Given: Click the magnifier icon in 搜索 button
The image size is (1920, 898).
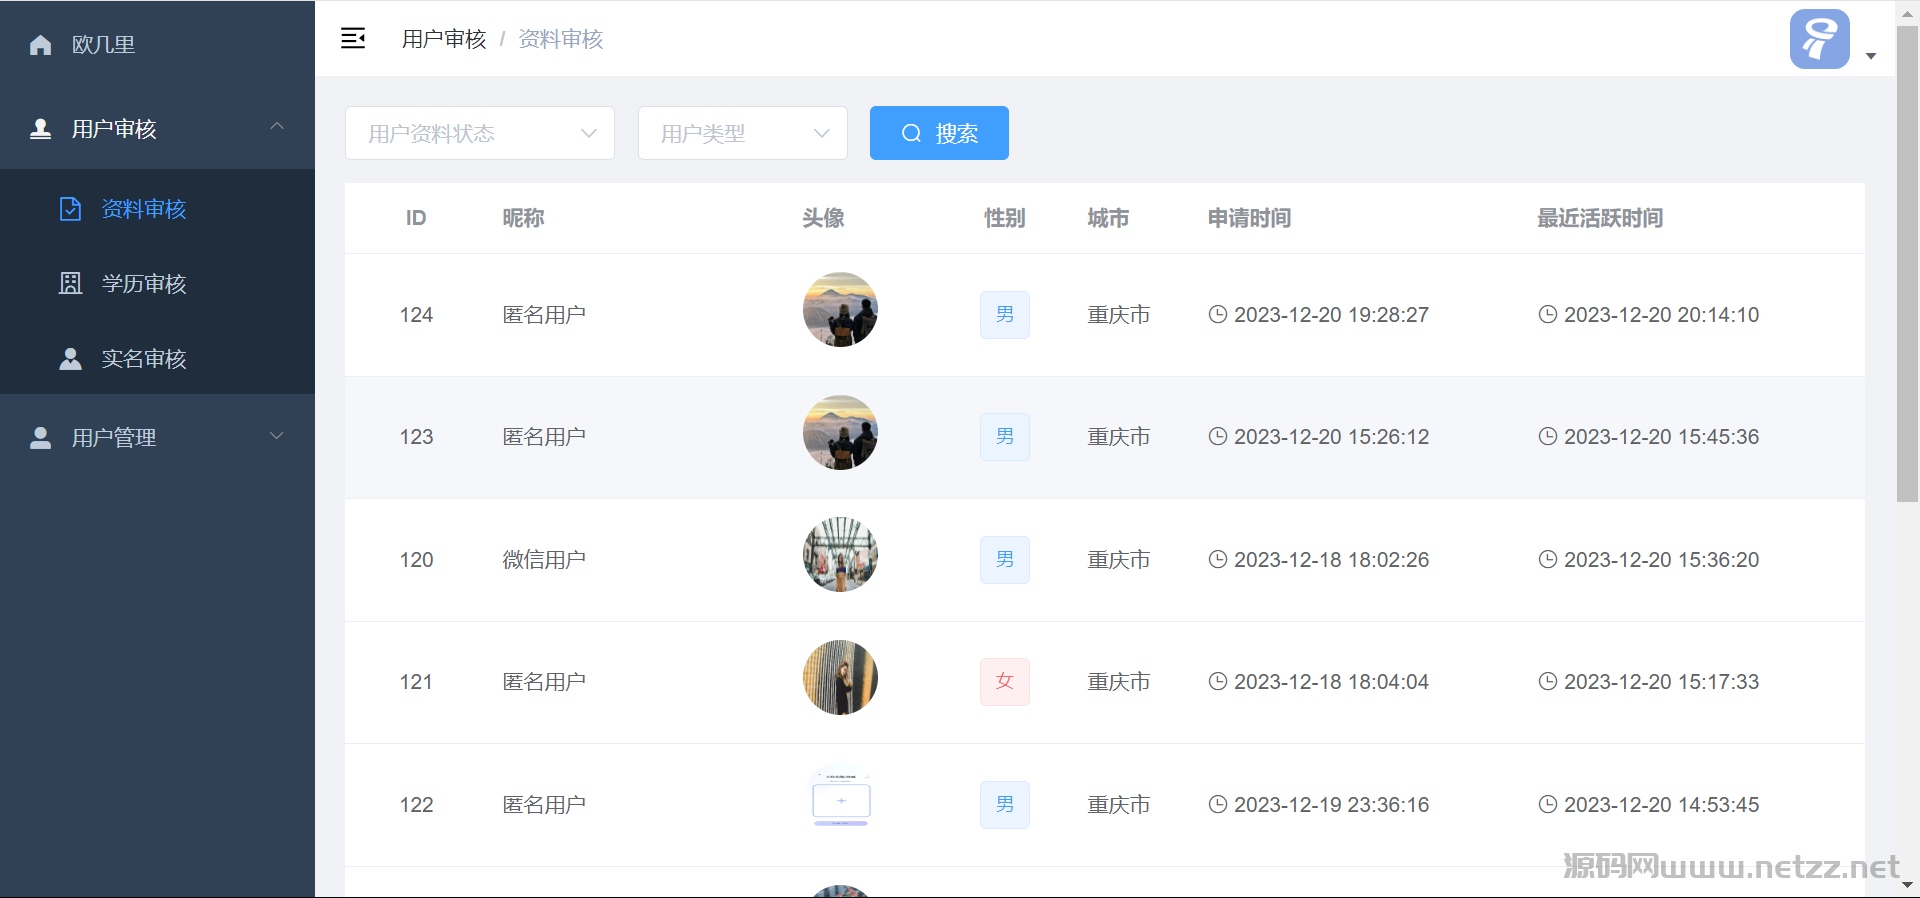Looking at the screenshot, I should (911, 133).
